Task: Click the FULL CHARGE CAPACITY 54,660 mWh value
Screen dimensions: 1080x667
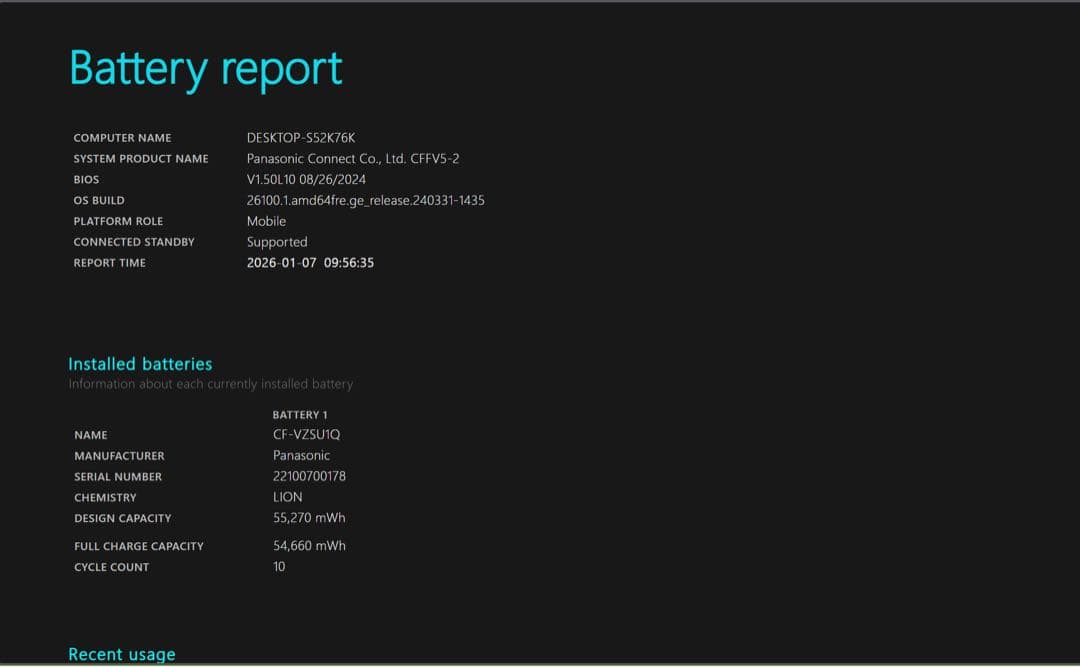Action: (309, 545)
